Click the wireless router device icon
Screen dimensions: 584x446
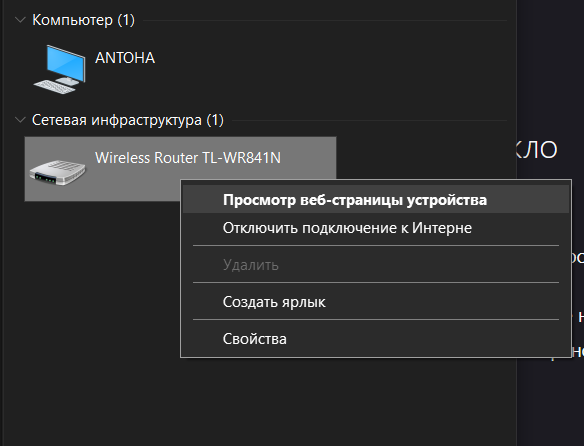[57, 173]
